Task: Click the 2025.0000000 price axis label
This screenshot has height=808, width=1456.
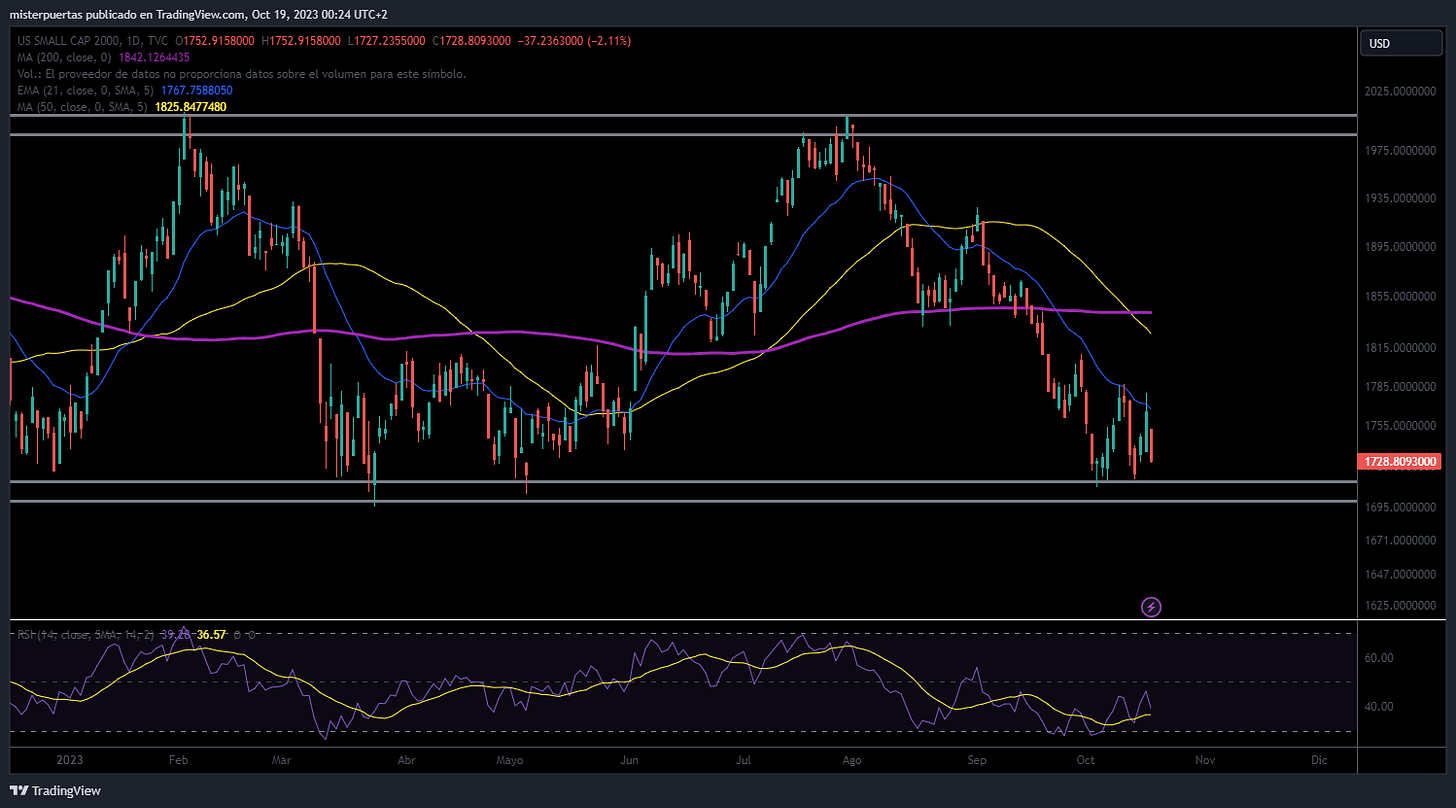Action: tap(1400, 91)
